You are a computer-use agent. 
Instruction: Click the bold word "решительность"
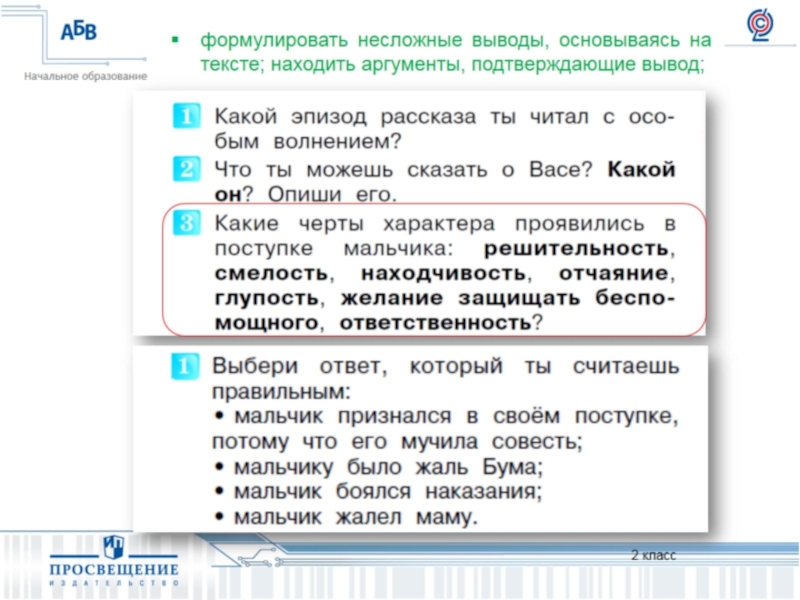[577, 247]
